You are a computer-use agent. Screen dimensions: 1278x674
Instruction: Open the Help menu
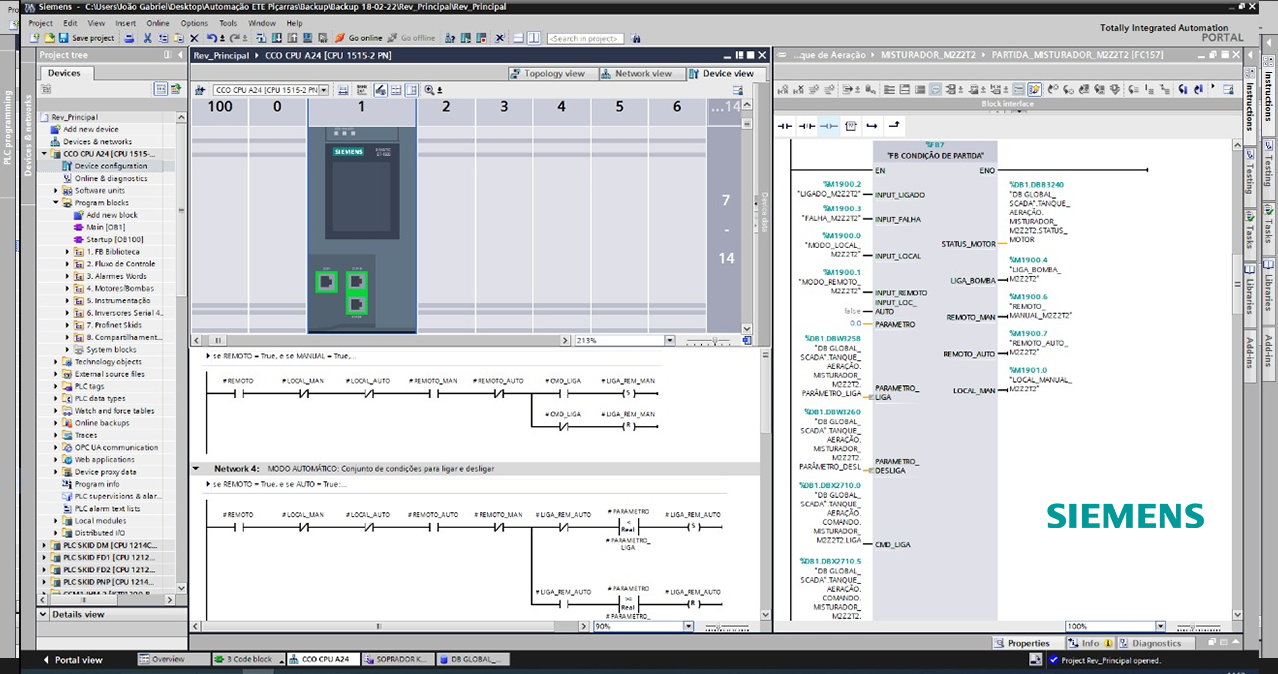pos(294,23)
